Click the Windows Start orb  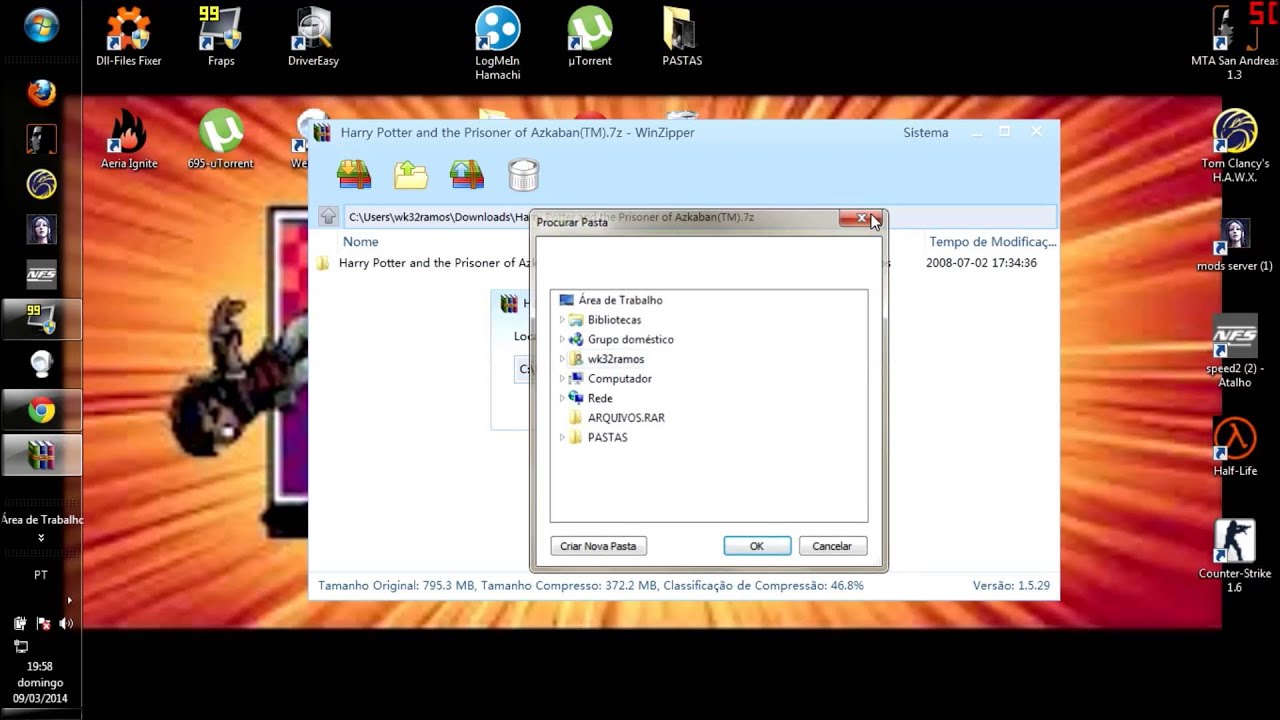41,28
